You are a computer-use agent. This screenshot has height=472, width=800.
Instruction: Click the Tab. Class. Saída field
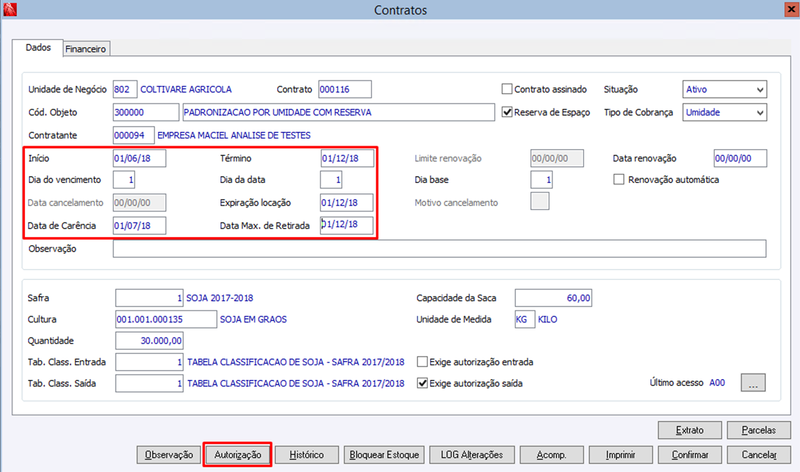pos(149,383)
